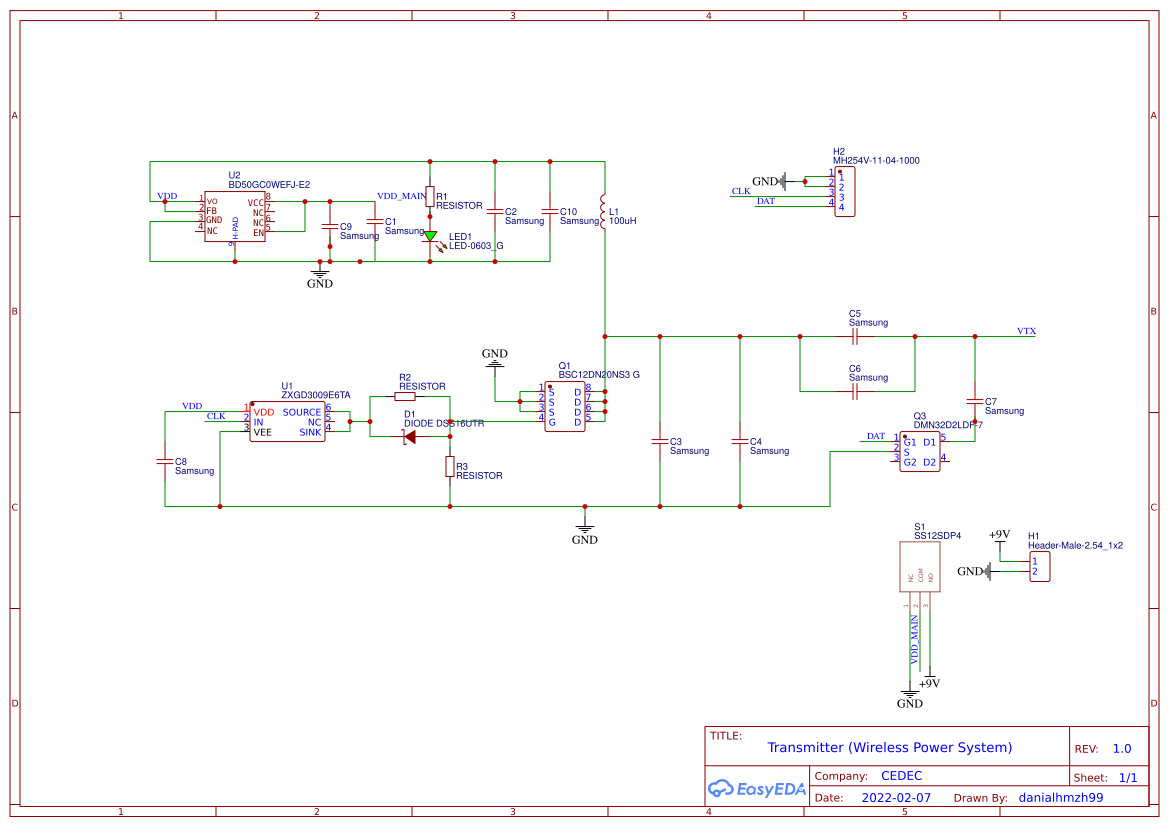
Task: Click the VDD_MAIN net label near R1
Action: [403, 195]
